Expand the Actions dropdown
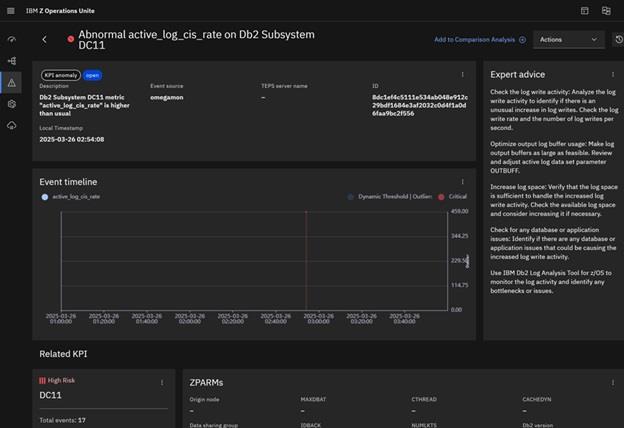This screenshot has width=624, height=428. (x=568, y=40)
